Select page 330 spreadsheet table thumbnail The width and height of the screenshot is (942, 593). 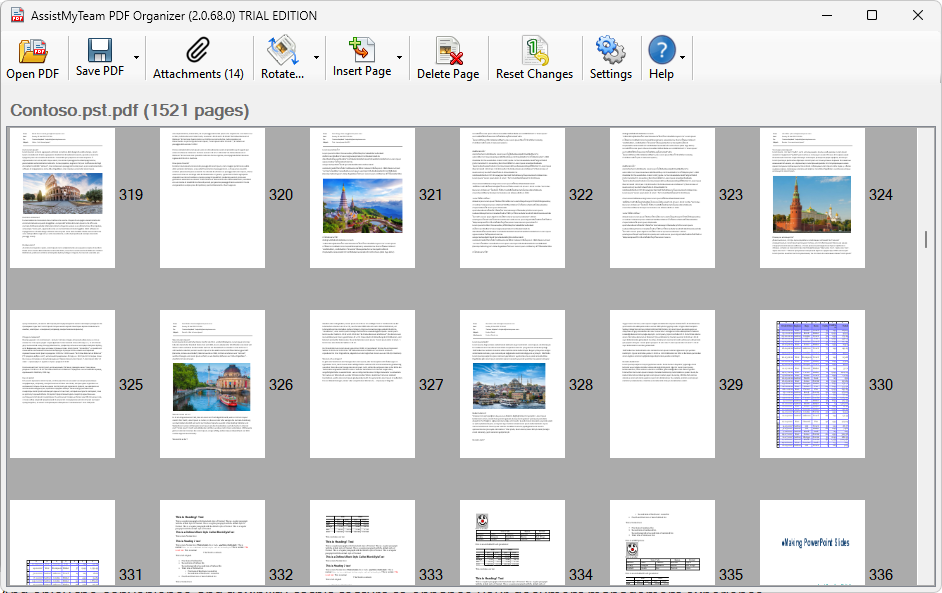812,384
